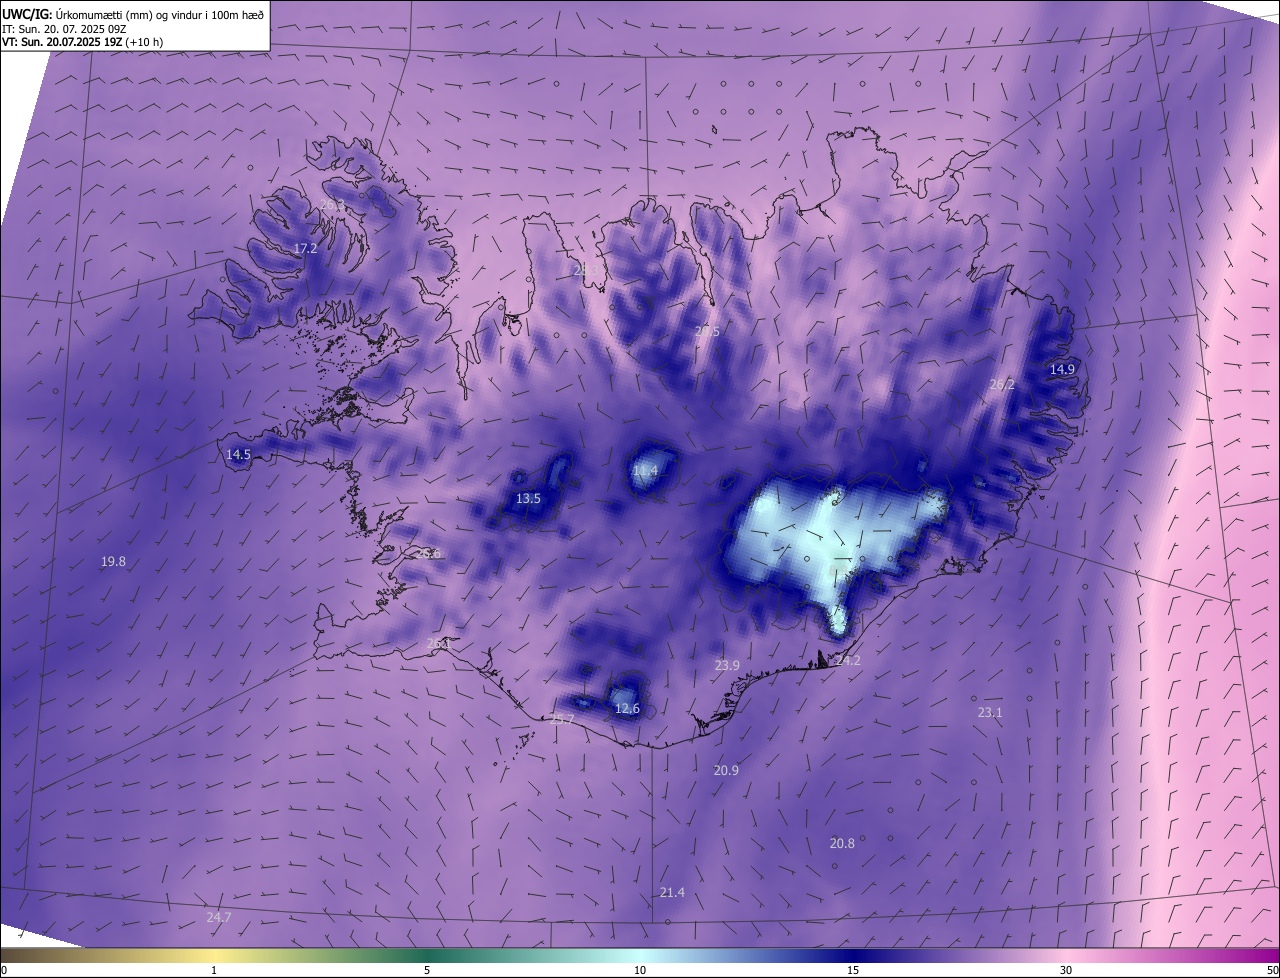
Task: Click the 26.2 value label
Action: point(1002,384)
